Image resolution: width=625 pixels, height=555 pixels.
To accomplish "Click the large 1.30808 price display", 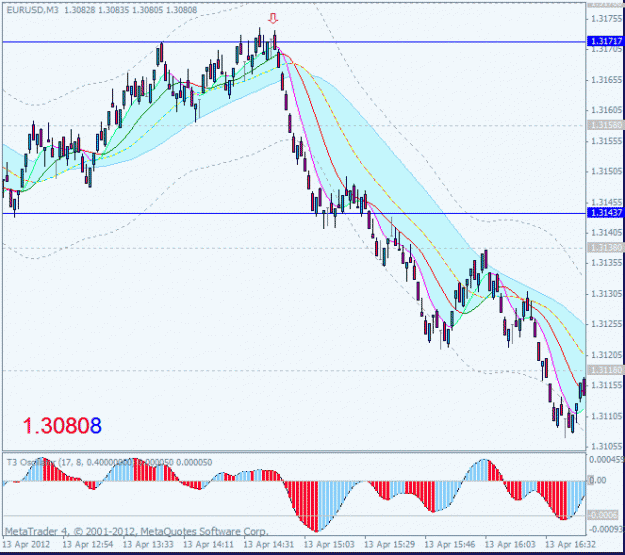I will (62, 425).
